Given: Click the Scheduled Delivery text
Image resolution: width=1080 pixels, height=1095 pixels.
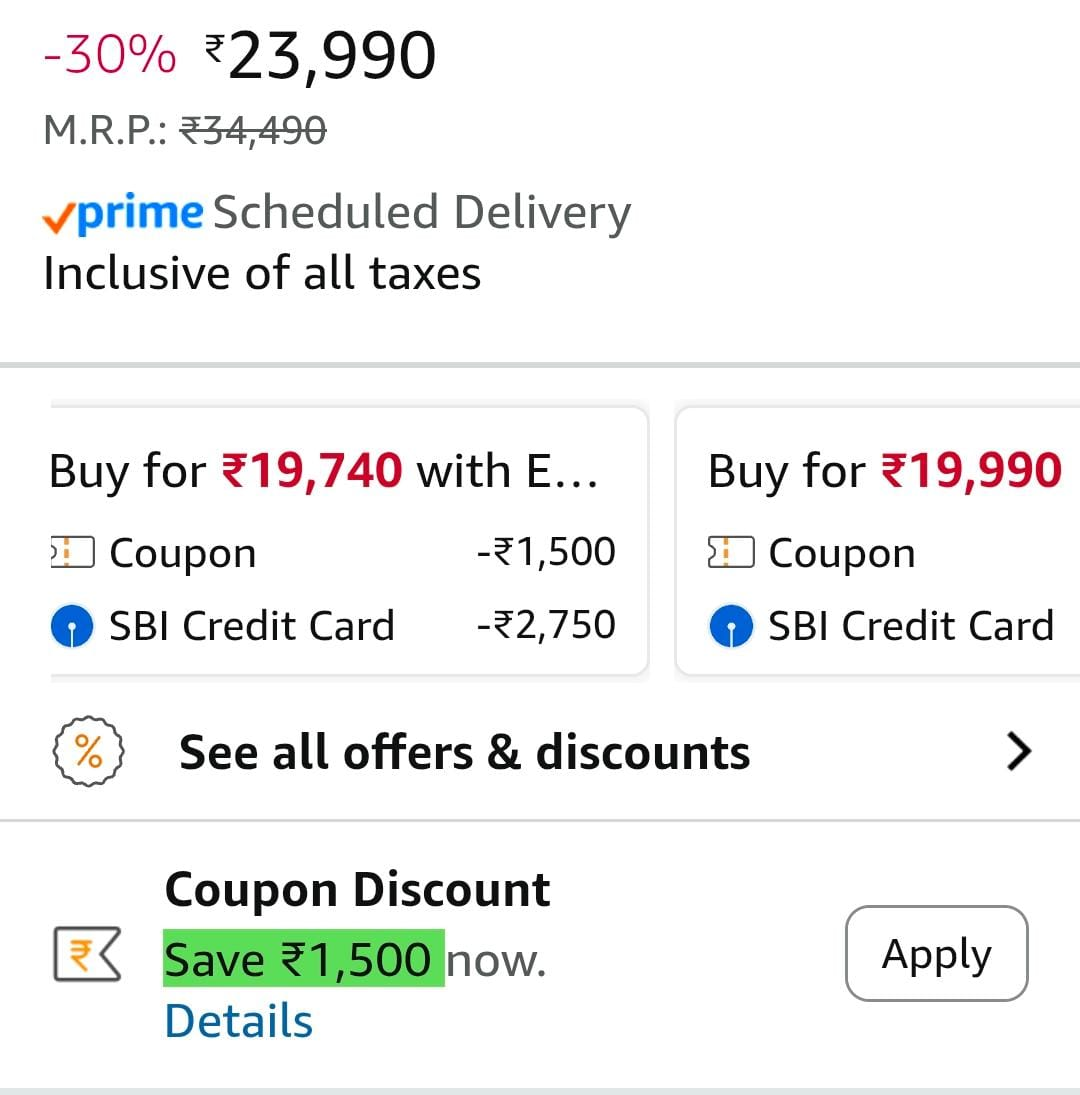Looking at the screenshot, I should pyautogui.click(x=421, y=213).
